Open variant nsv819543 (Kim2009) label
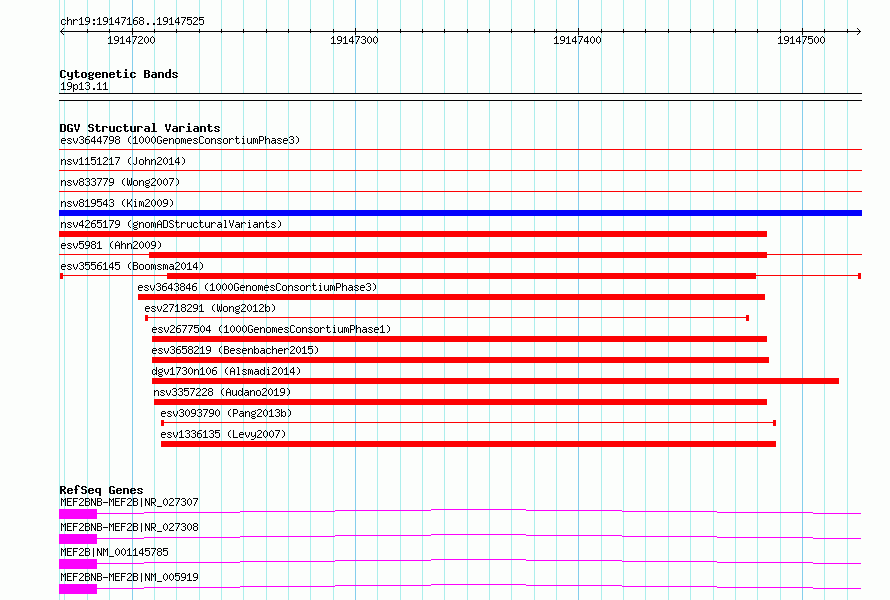 (x=117, y=203)
